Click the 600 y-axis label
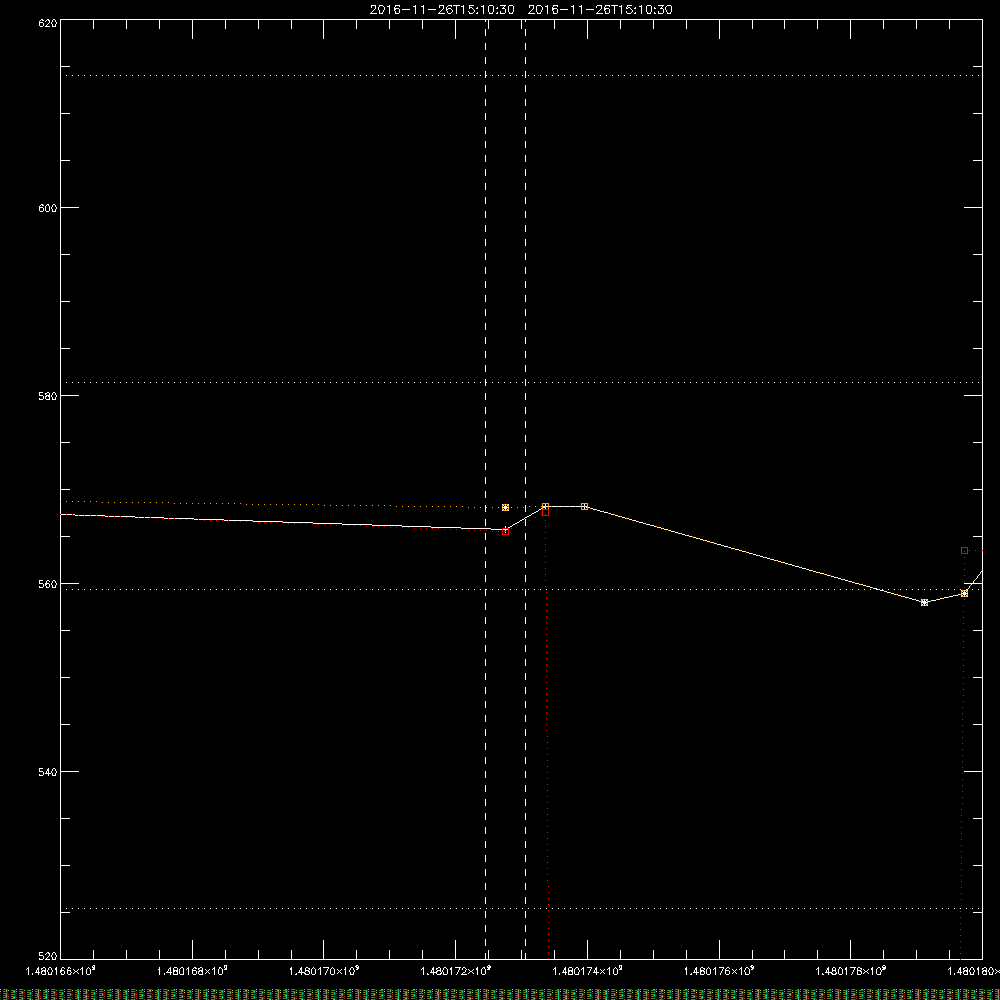The image size is (1000, 1000). click(x=48, y=208)
